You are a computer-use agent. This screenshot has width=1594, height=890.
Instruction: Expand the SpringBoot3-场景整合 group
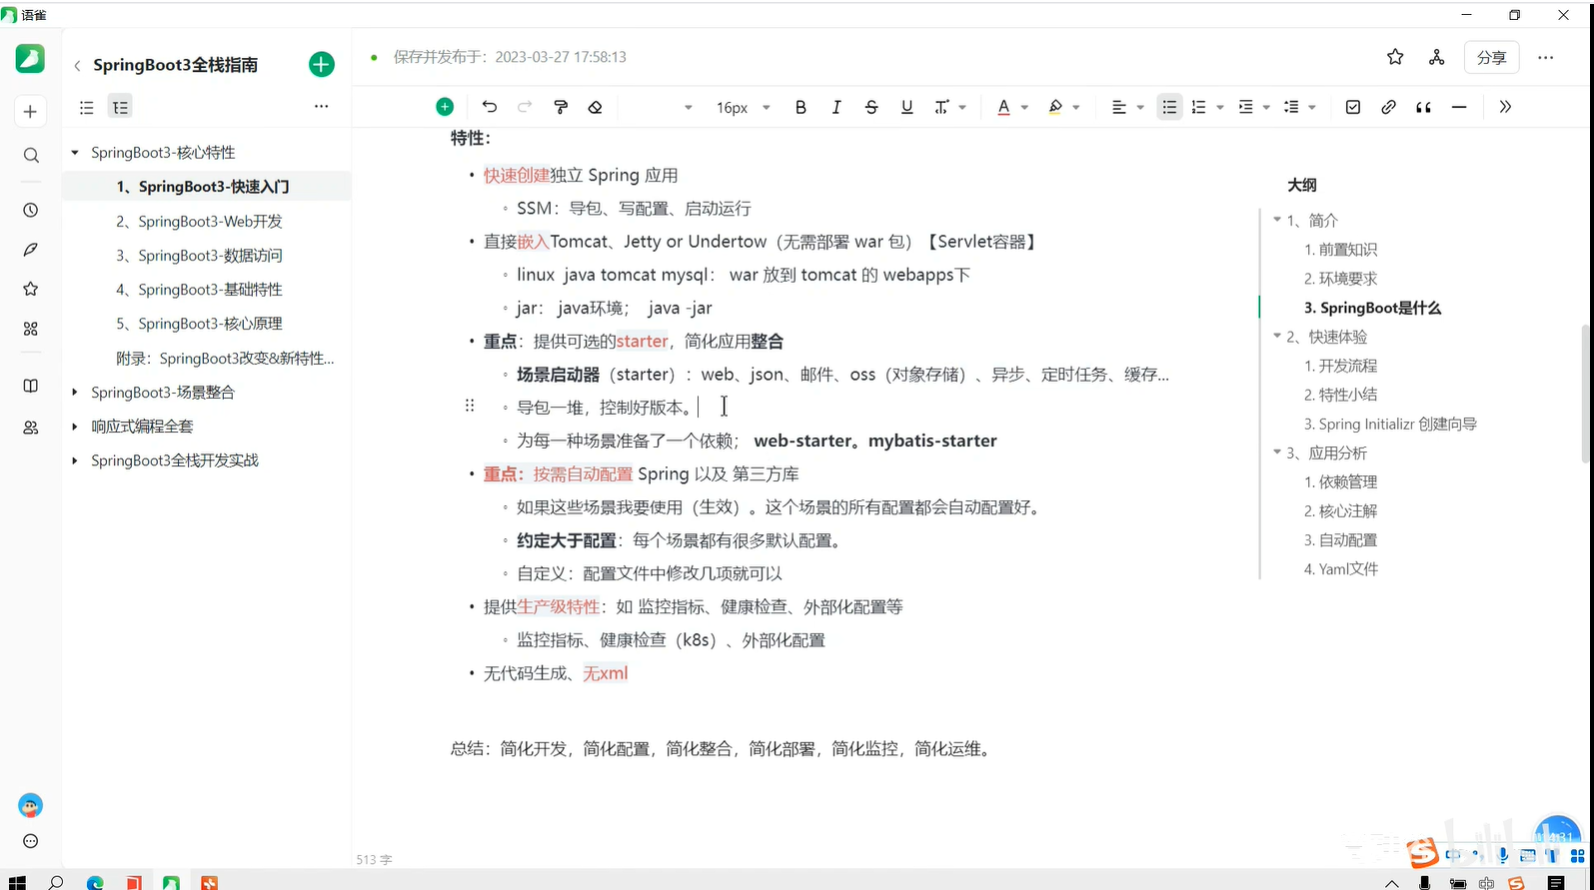[x=75, y=392]
